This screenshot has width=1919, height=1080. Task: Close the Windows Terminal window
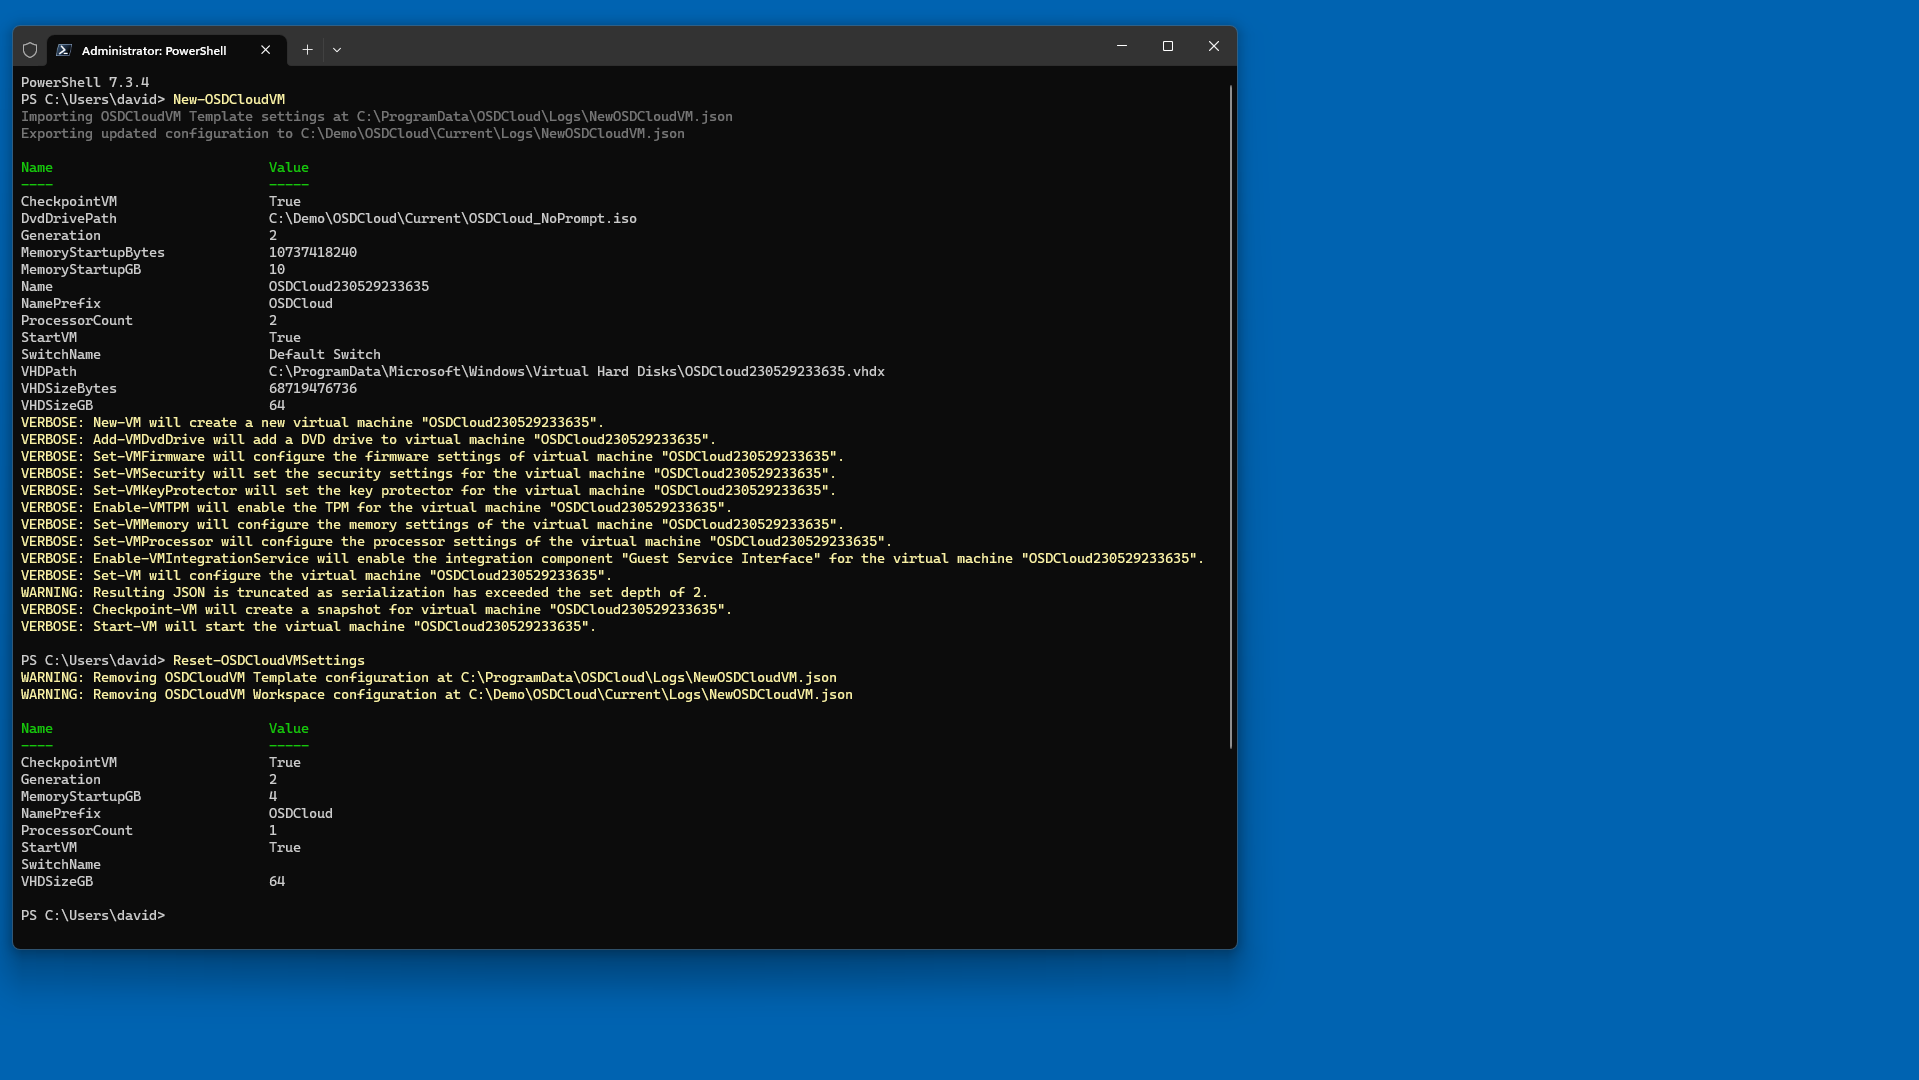pos(1214,46)
